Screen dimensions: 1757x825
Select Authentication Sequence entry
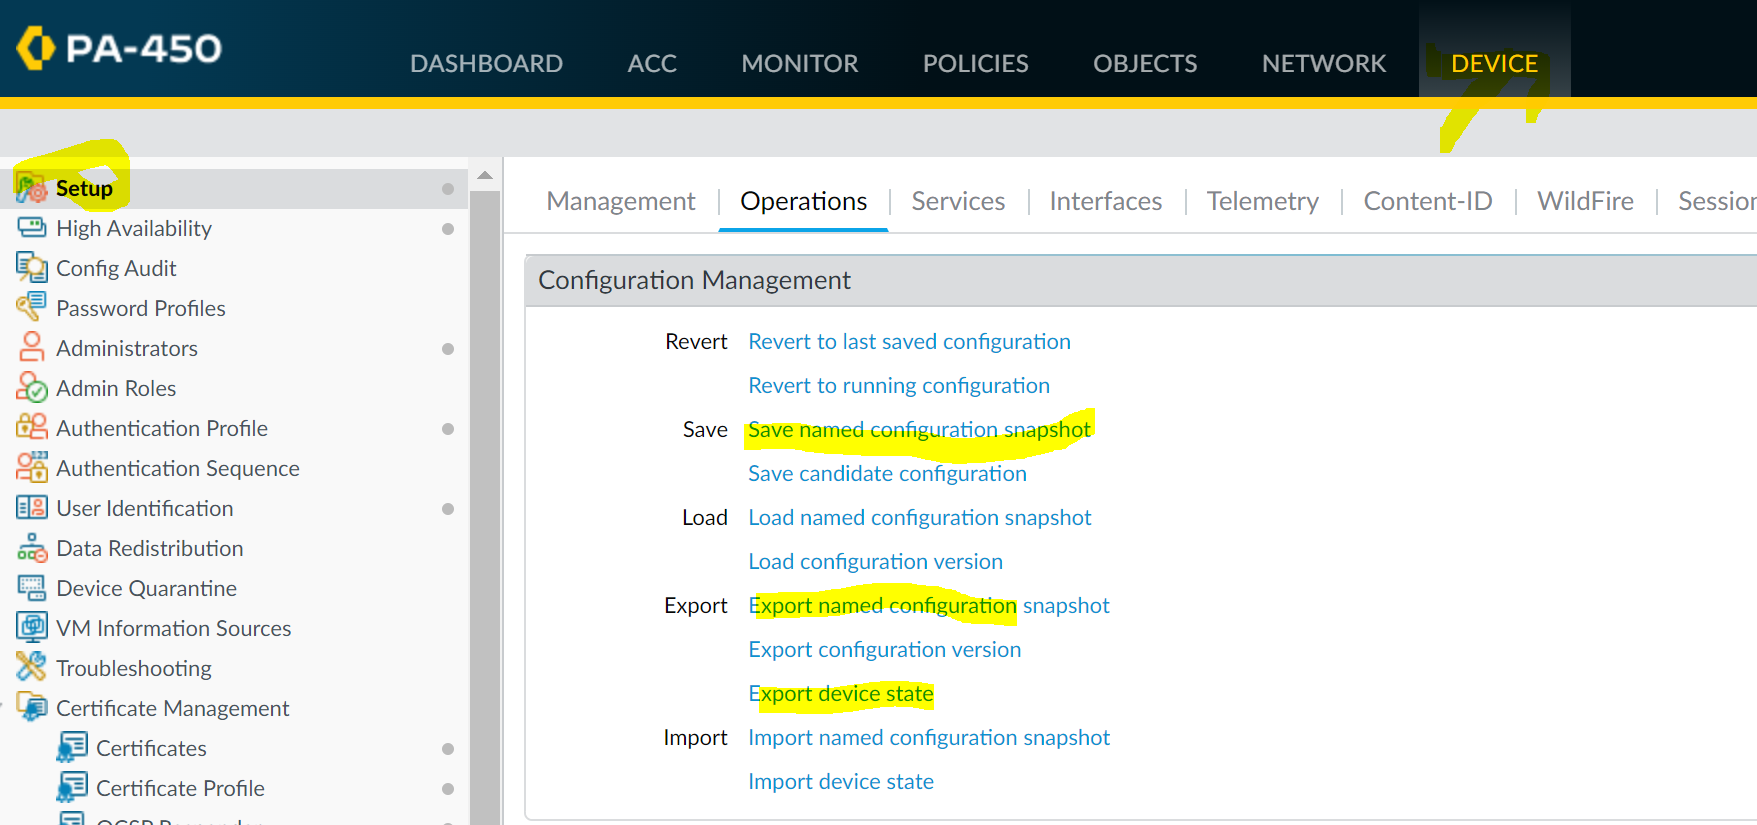pyautogui.click(x=178, y=468)
